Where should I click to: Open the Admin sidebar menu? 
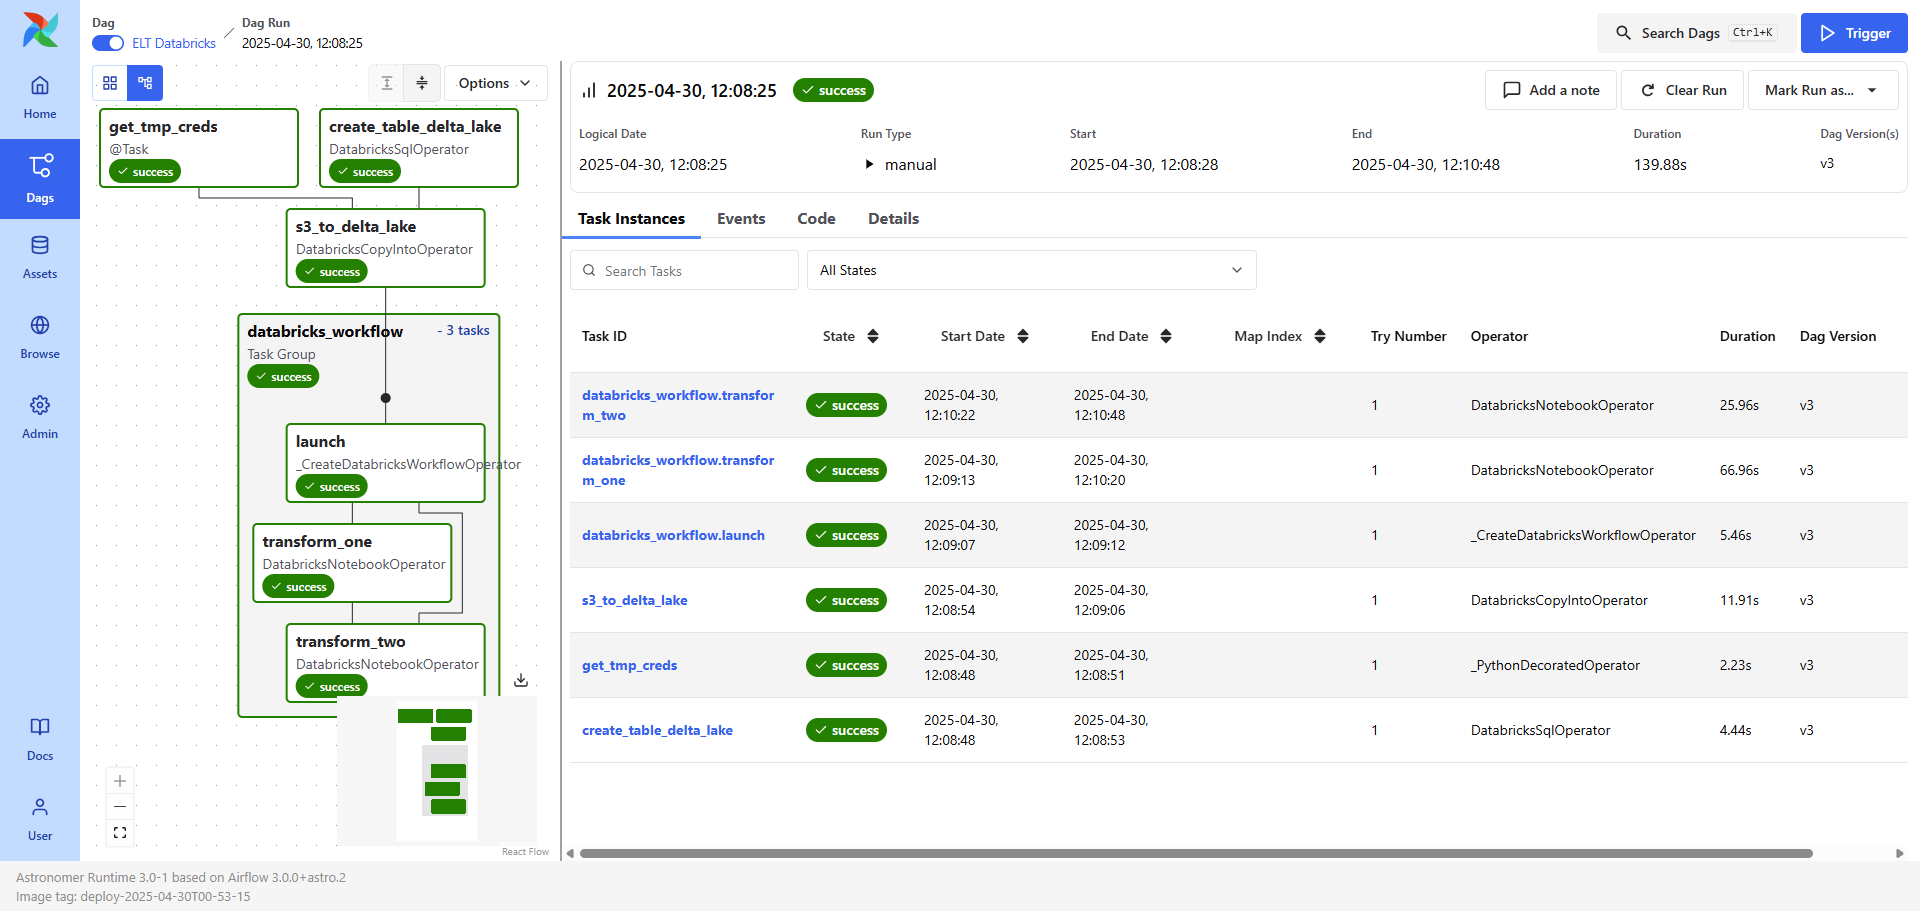pyautogui.click(x=40, y=417)
